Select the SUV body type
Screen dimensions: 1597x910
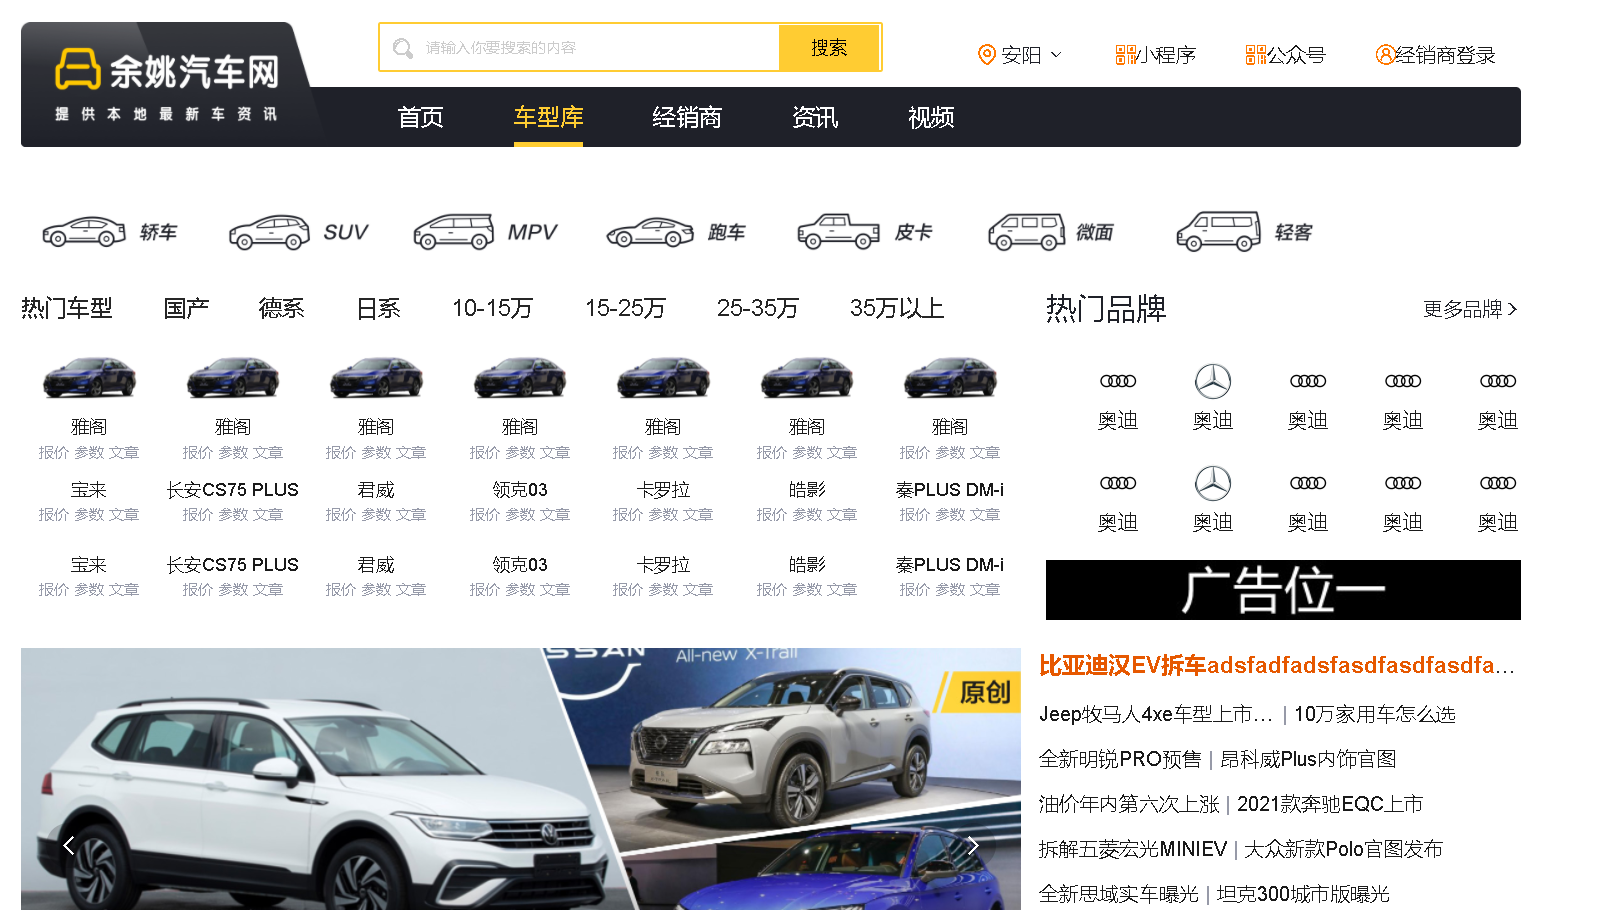point(298,232)
